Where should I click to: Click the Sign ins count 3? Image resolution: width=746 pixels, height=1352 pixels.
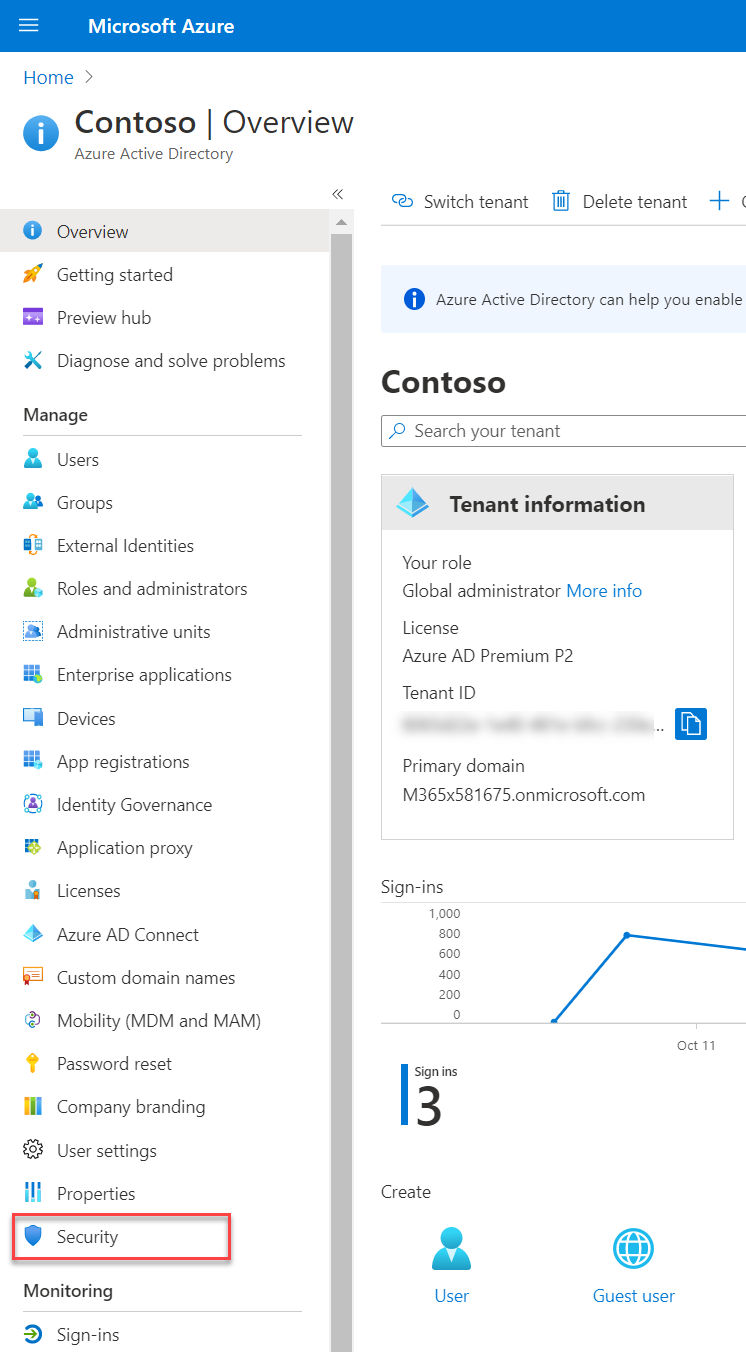tap(428, 1106)
